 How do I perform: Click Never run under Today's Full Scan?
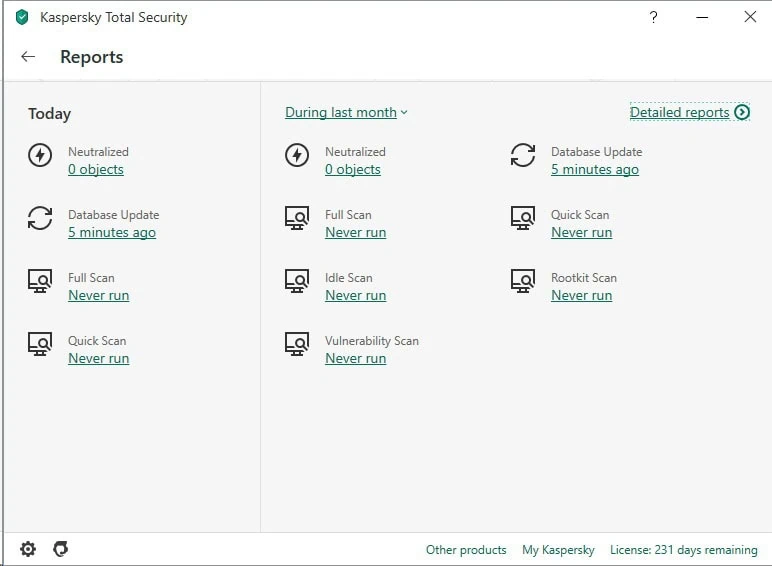tap(98, 296)
